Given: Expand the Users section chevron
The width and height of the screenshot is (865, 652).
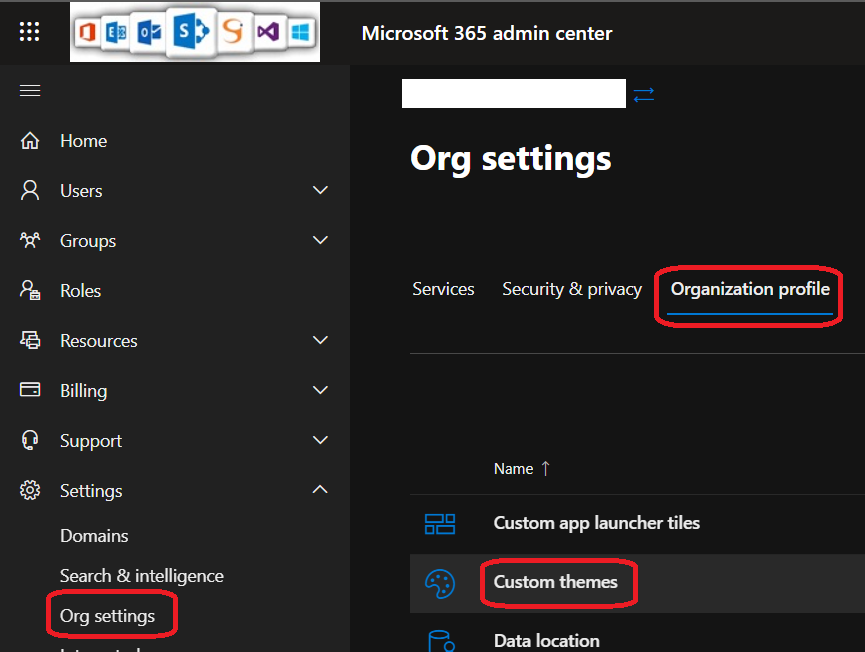Looking at the screenshot, I should point(320,190).
